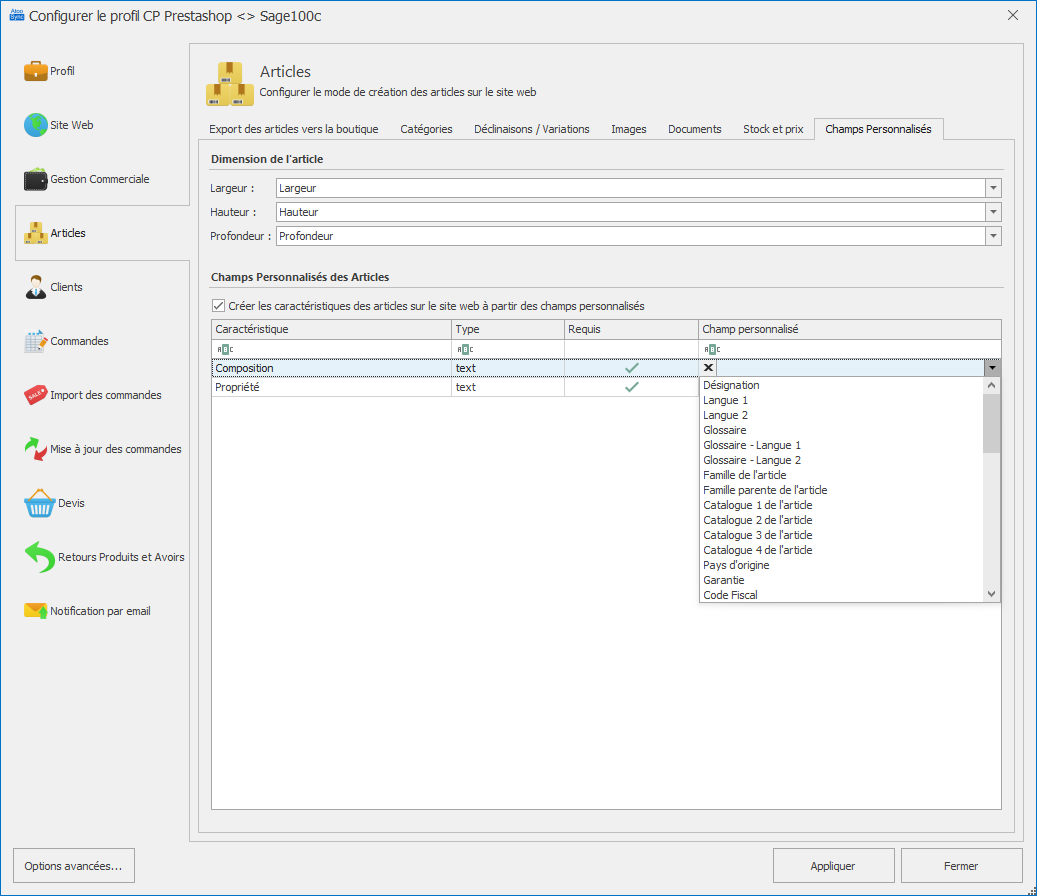Open the Déclinaisons / Variations tab
Viewport: 1037px width, 896px height.
coord(532,129)
